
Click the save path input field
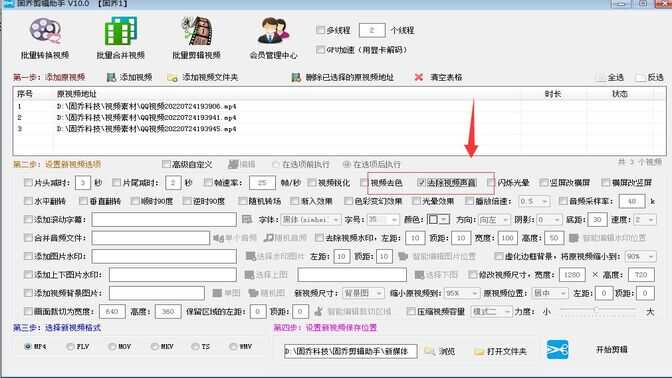click(x=350, y=351)
